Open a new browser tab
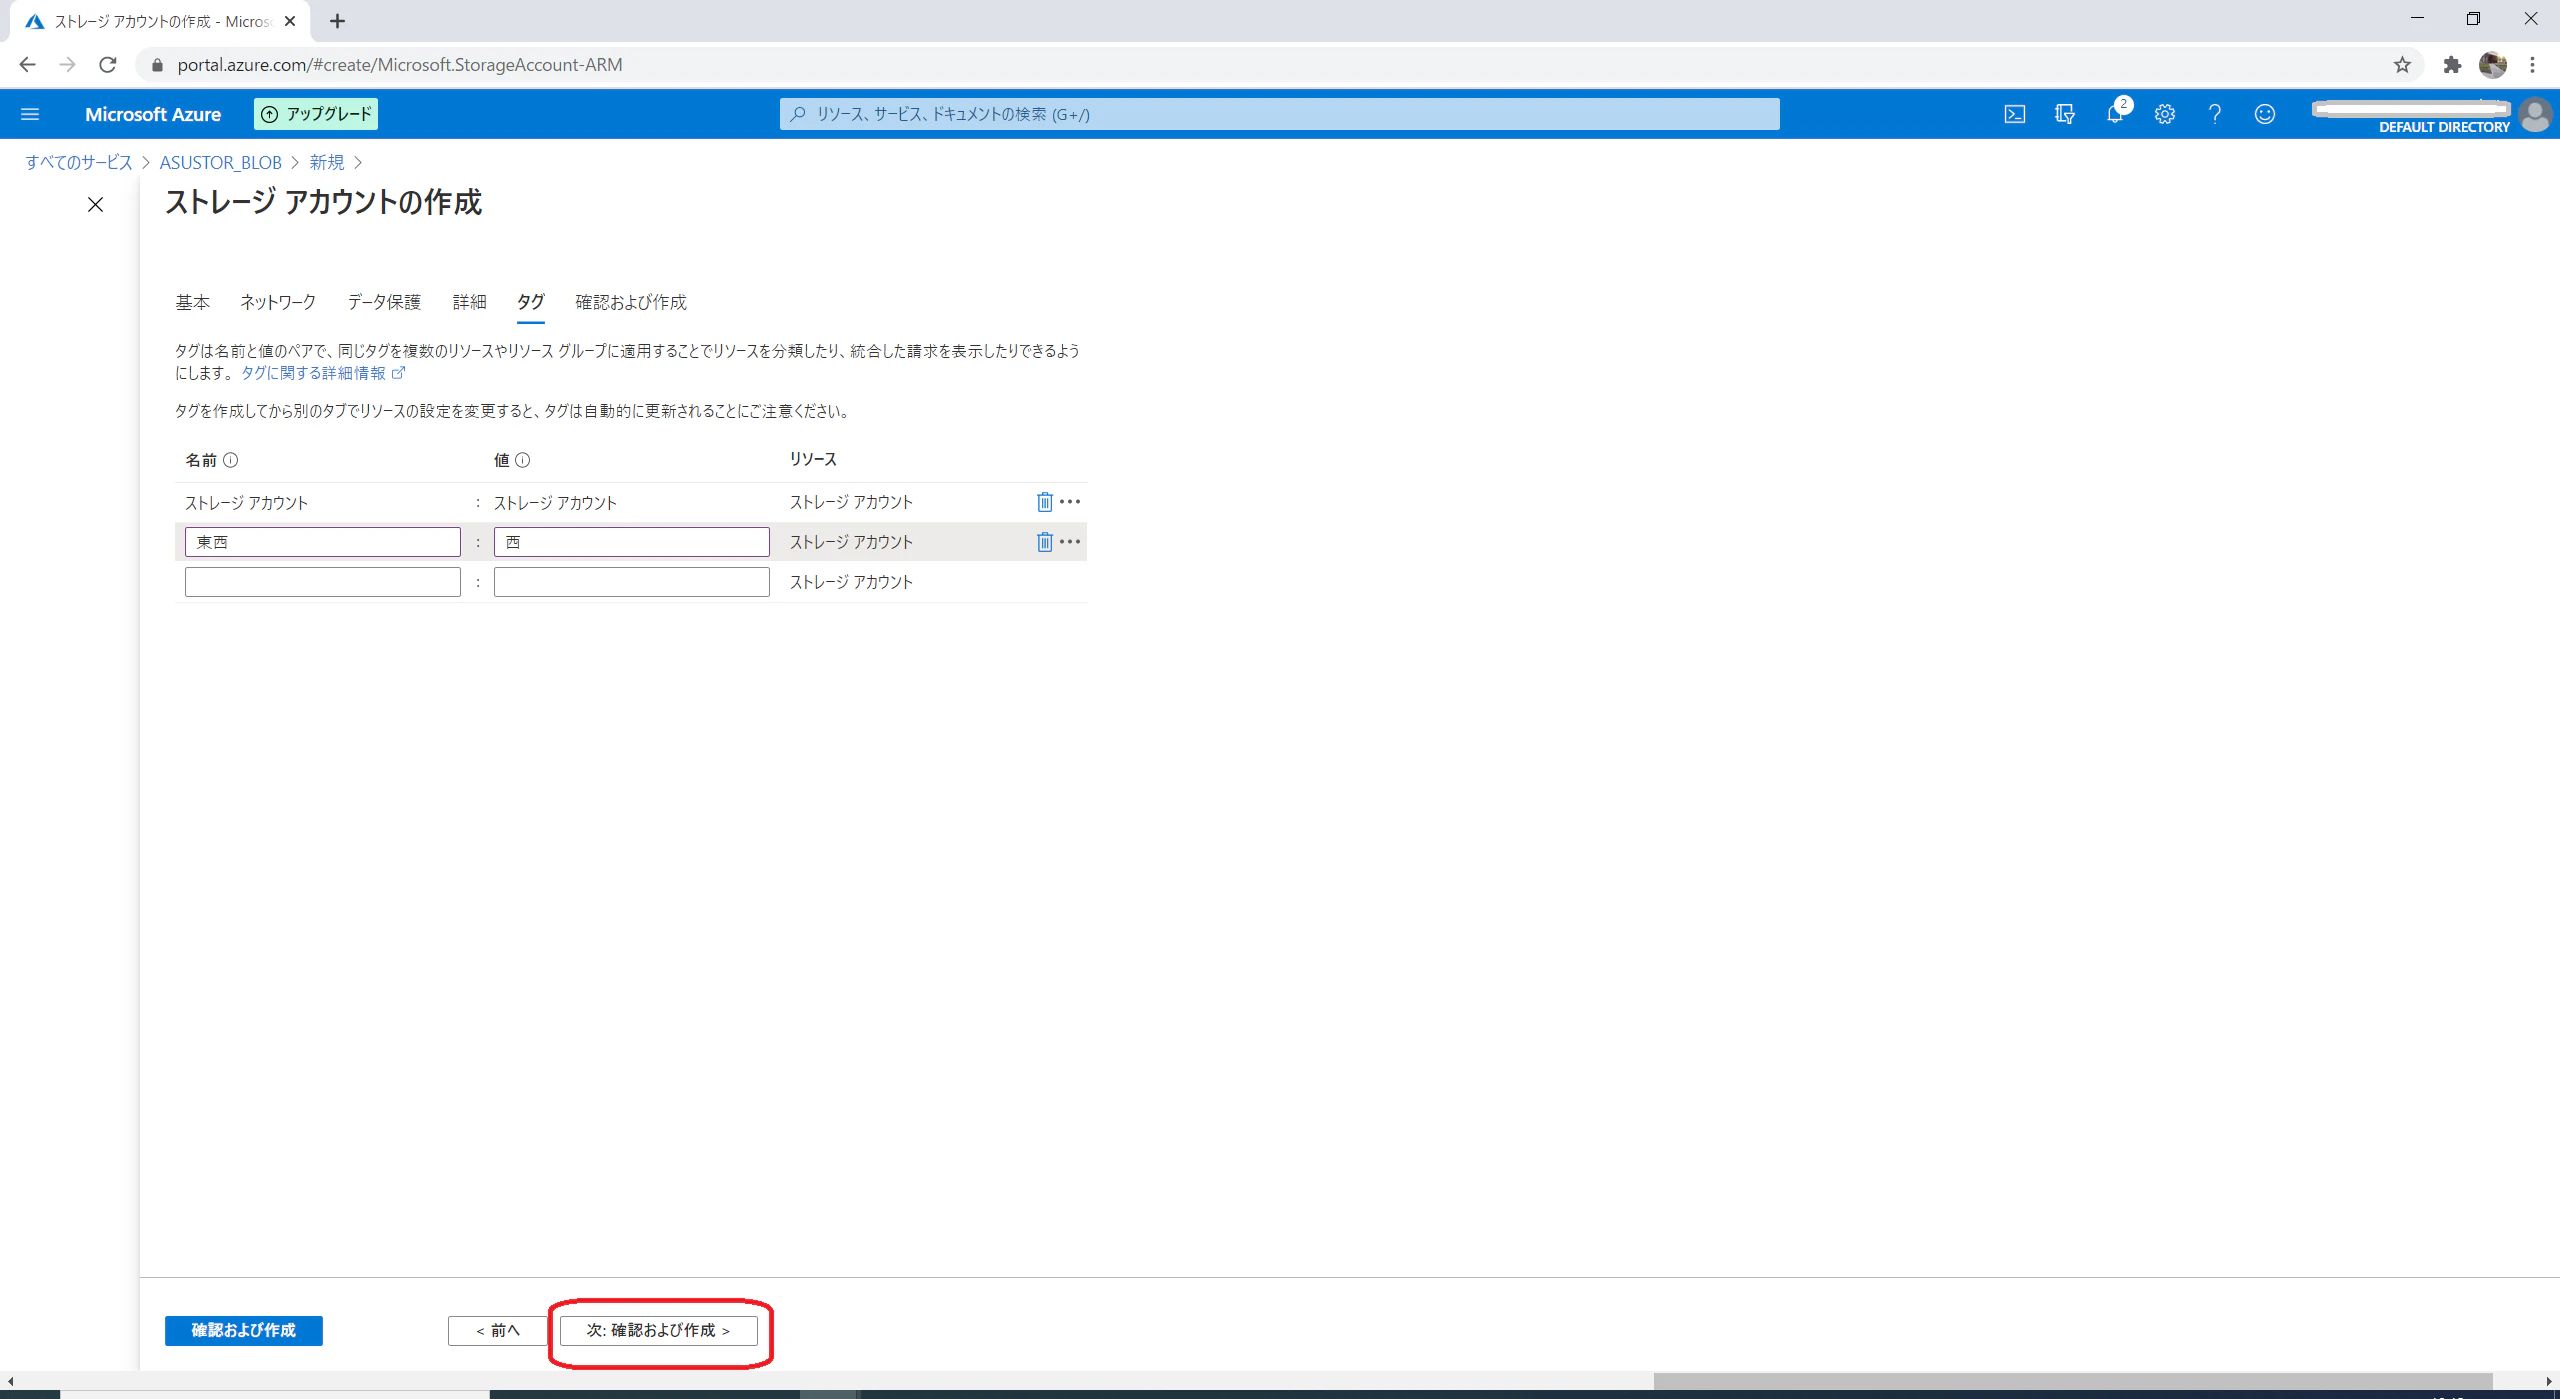The width and height of the screenshot is (2560, 1399). [338, 21]
